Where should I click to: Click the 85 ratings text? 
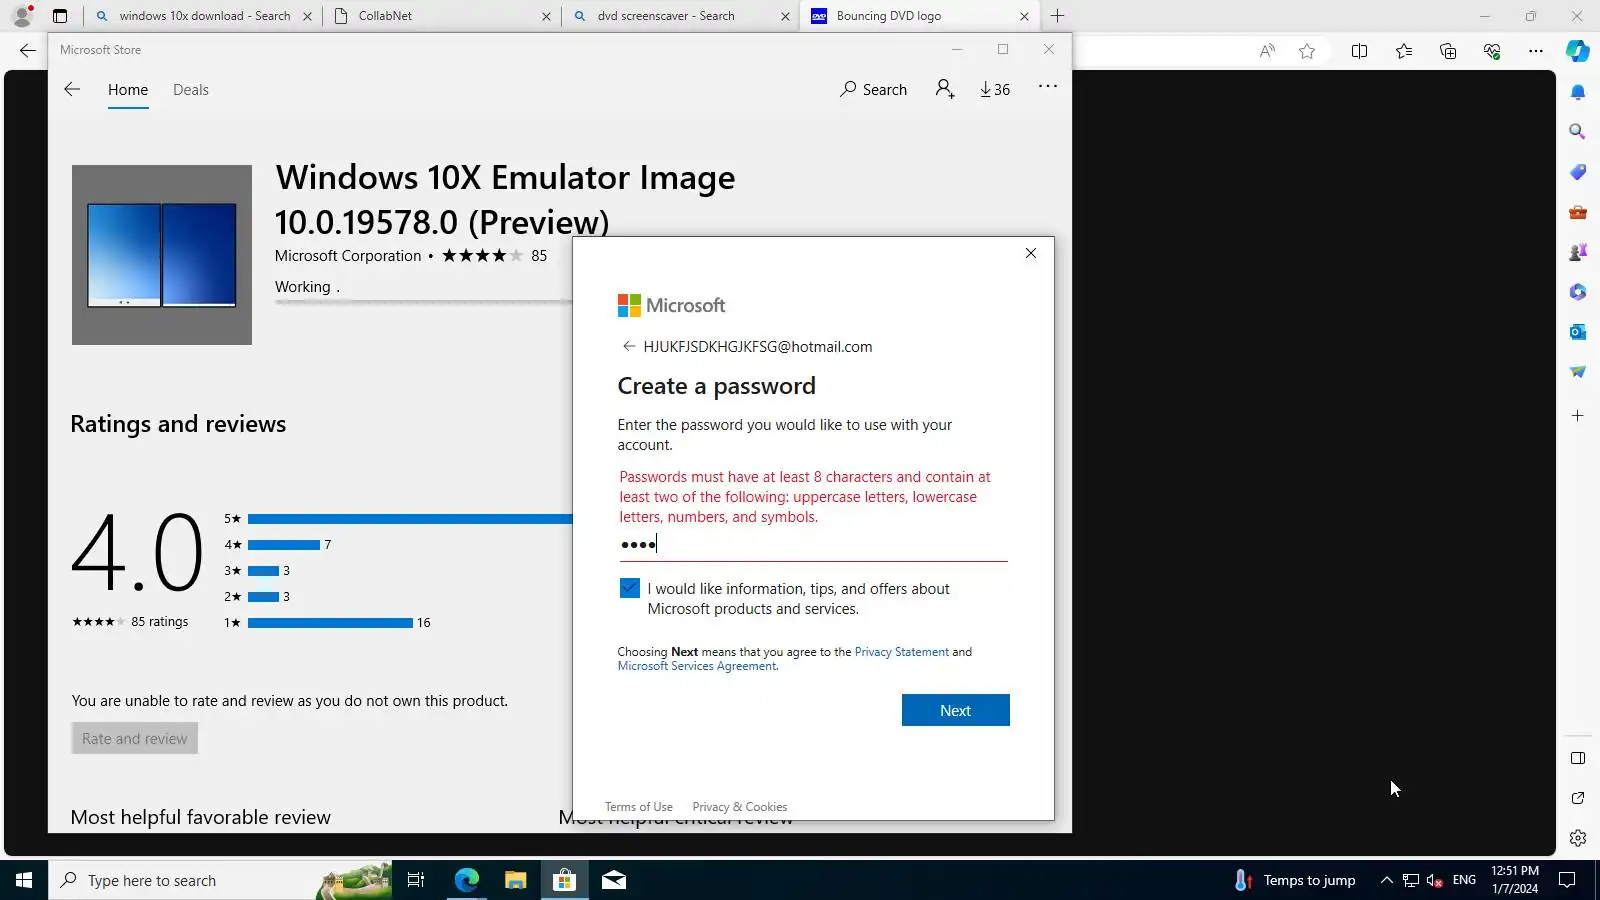(160, 622)
